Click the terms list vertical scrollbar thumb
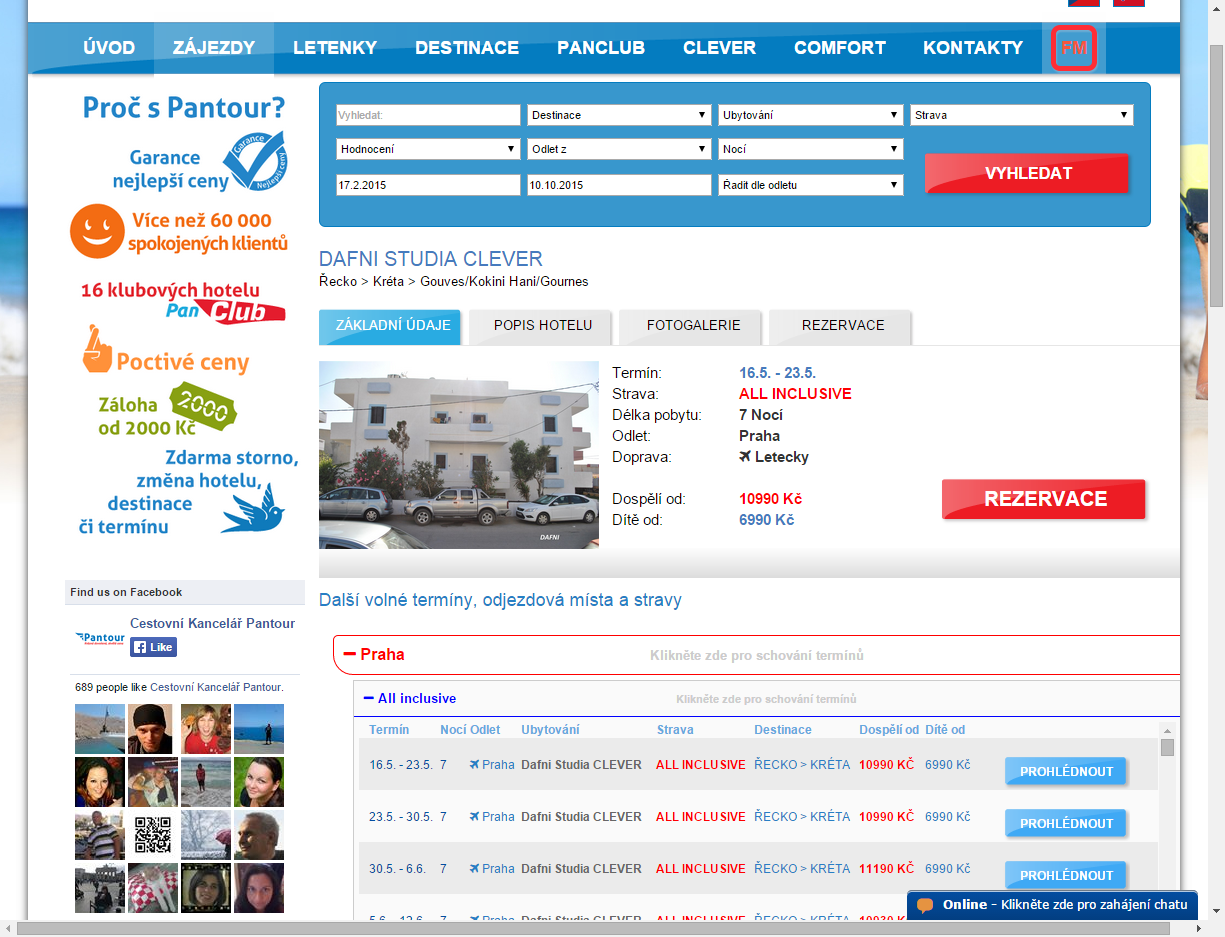The height and width of the screenshot is (937, 1225). [1167, 747]
